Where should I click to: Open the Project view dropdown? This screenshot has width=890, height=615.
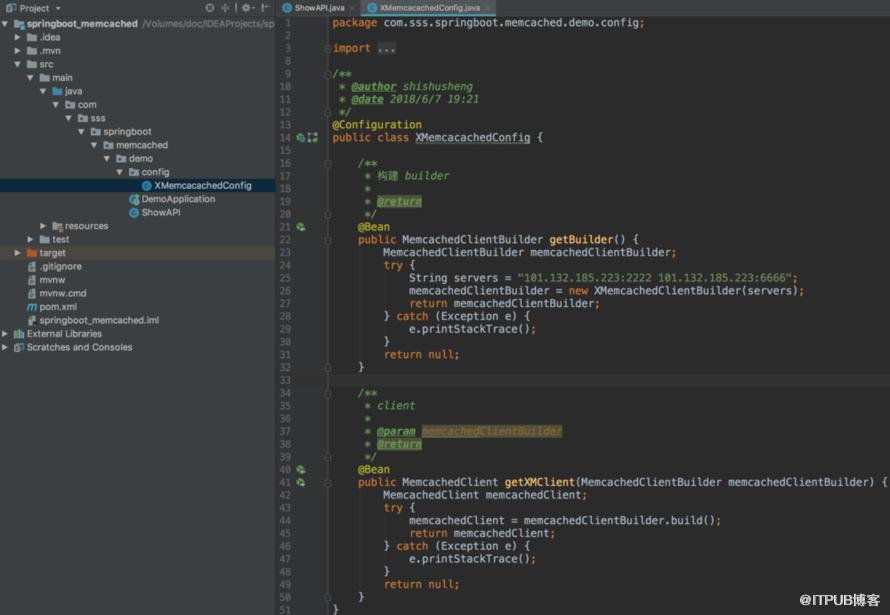(x=33, y=8)
